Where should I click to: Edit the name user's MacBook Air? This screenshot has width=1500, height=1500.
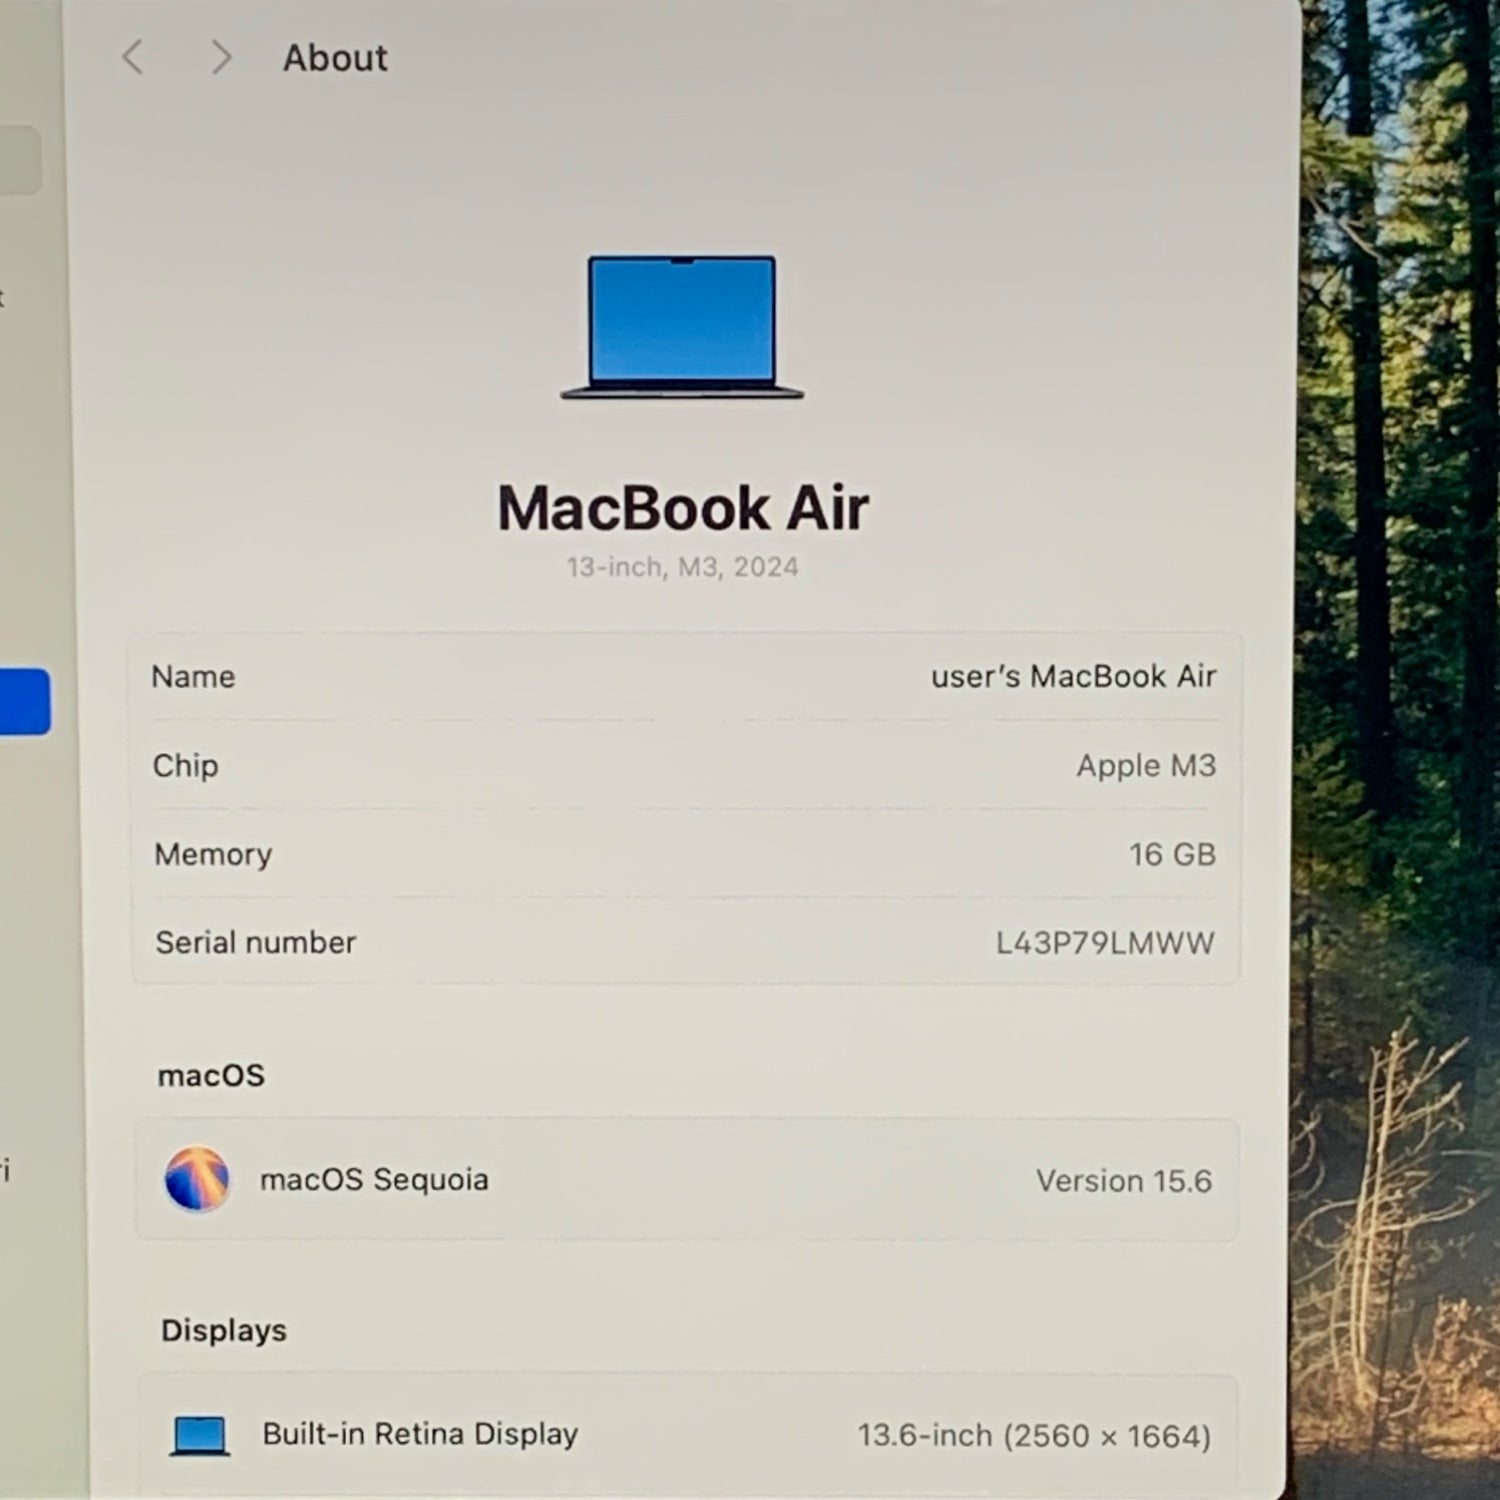pos(1073,677)
